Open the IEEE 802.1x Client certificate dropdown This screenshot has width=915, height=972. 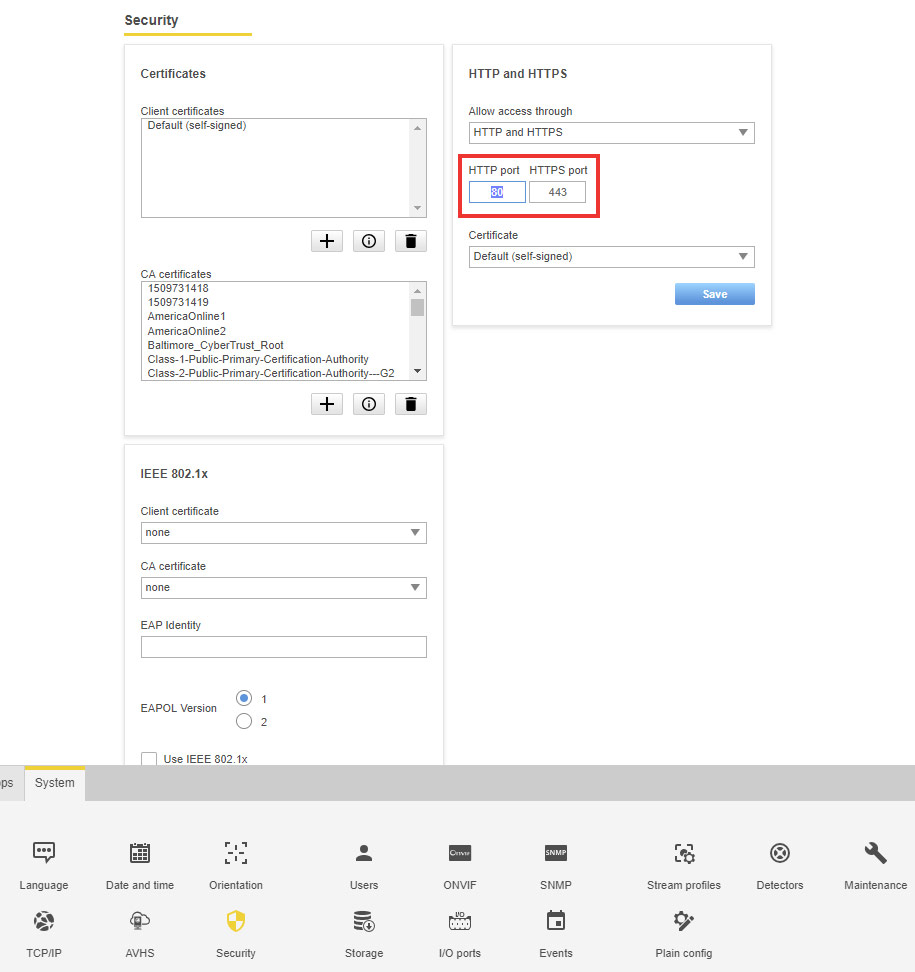283,533
